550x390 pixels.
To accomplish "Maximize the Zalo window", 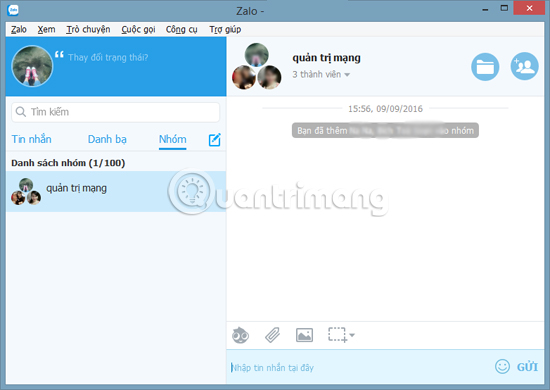I will [504, 8].
